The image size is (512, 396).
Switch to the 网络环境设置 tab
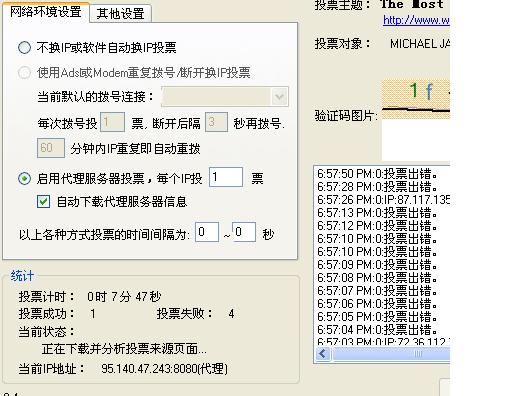(46, 12)
